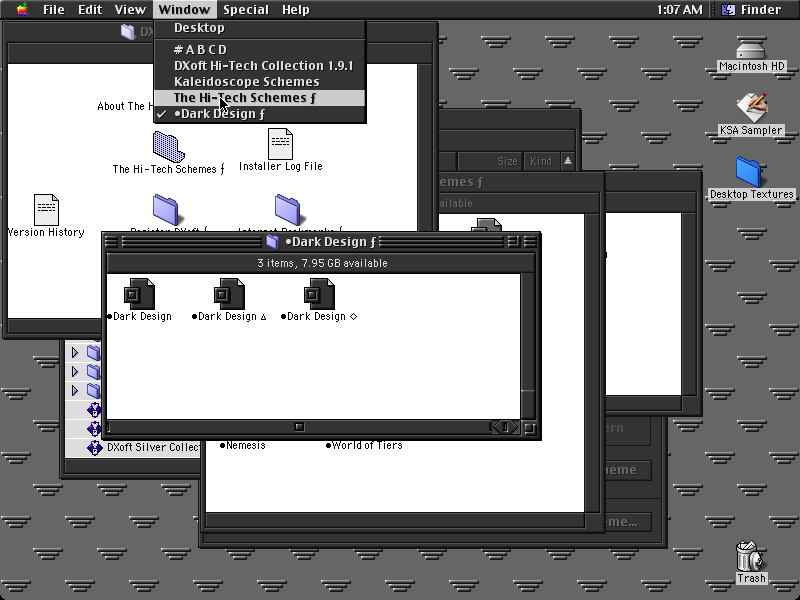The image size is (800, 600).
Task: Open the Help menu
Action: pos(295,9)
